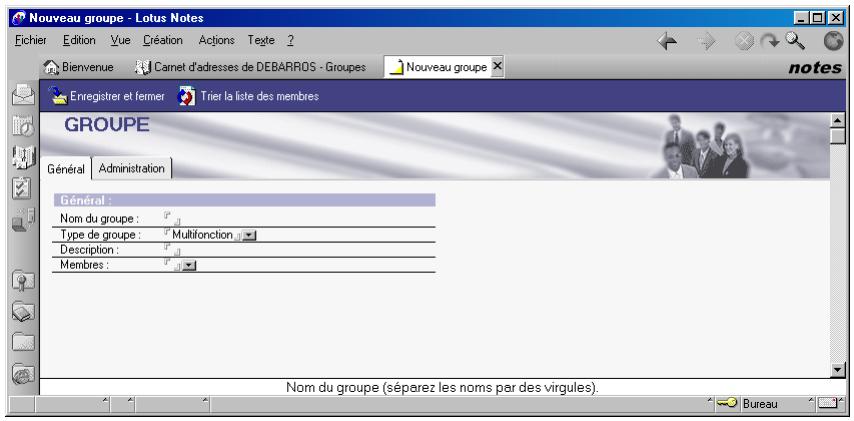Click the key access level icon
This screenshot has height=421, width=854.
click(727, 404)
